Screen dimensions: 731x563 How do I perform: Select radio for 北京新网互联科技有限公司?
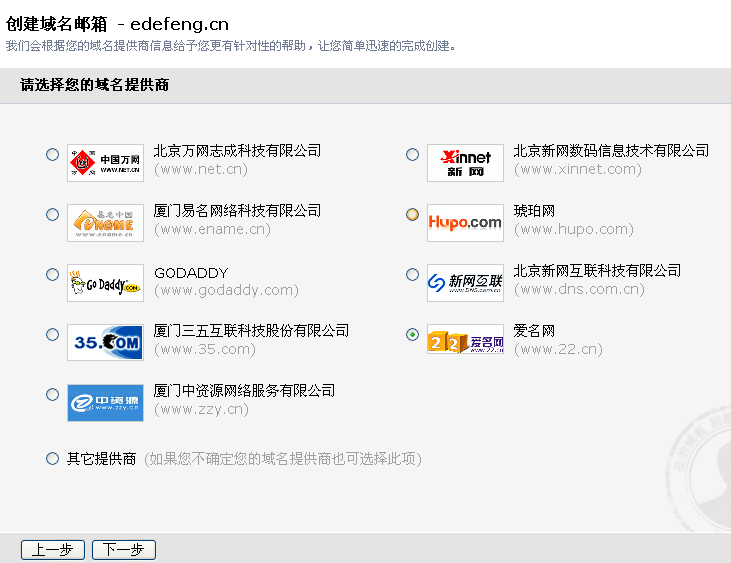pyautogui.click(x=412, y=274)
